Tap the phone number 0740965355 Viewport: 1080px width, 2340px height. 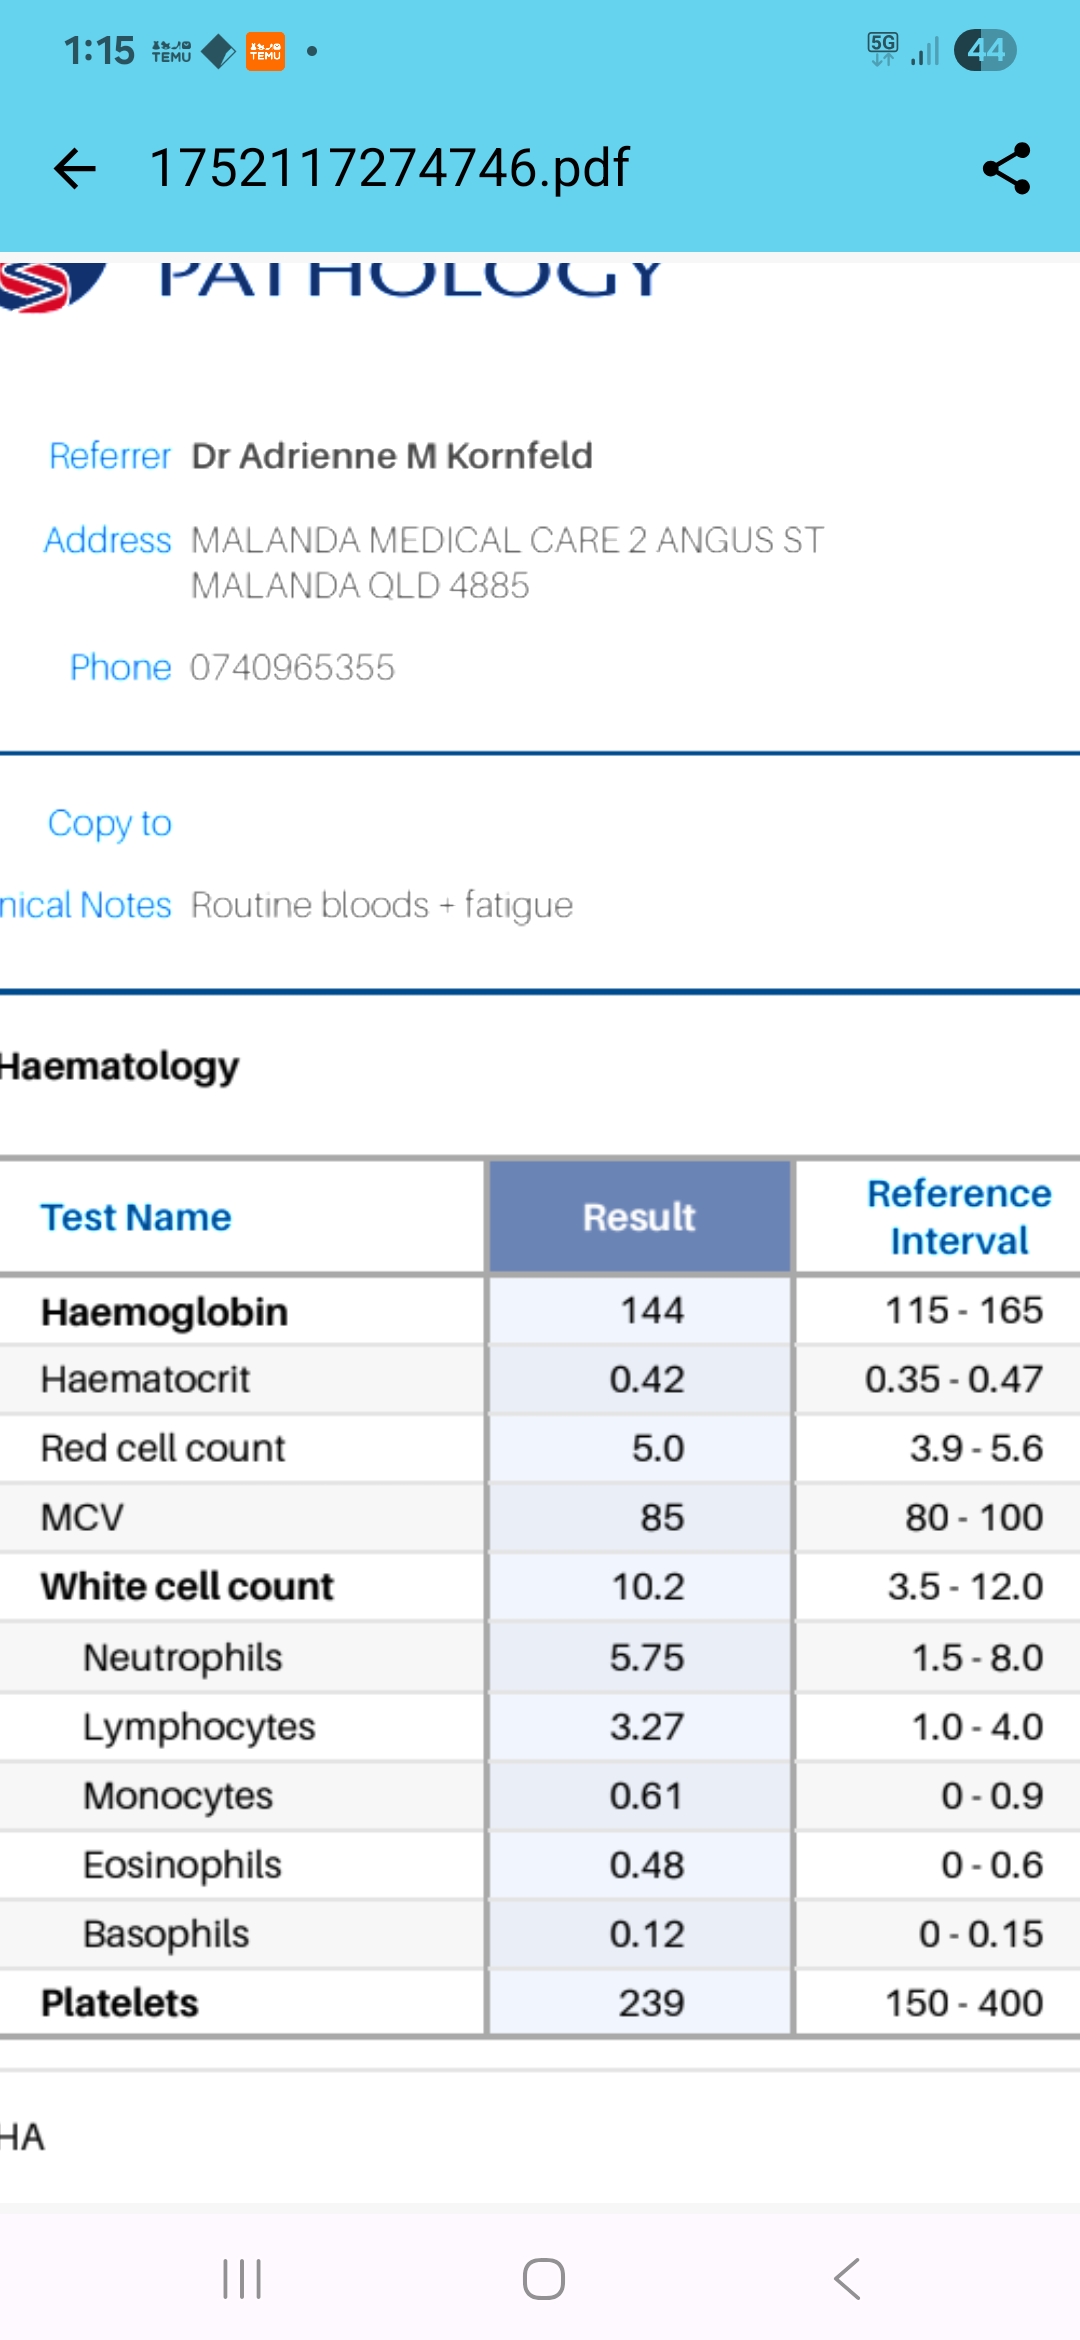[x=292, y=667]
